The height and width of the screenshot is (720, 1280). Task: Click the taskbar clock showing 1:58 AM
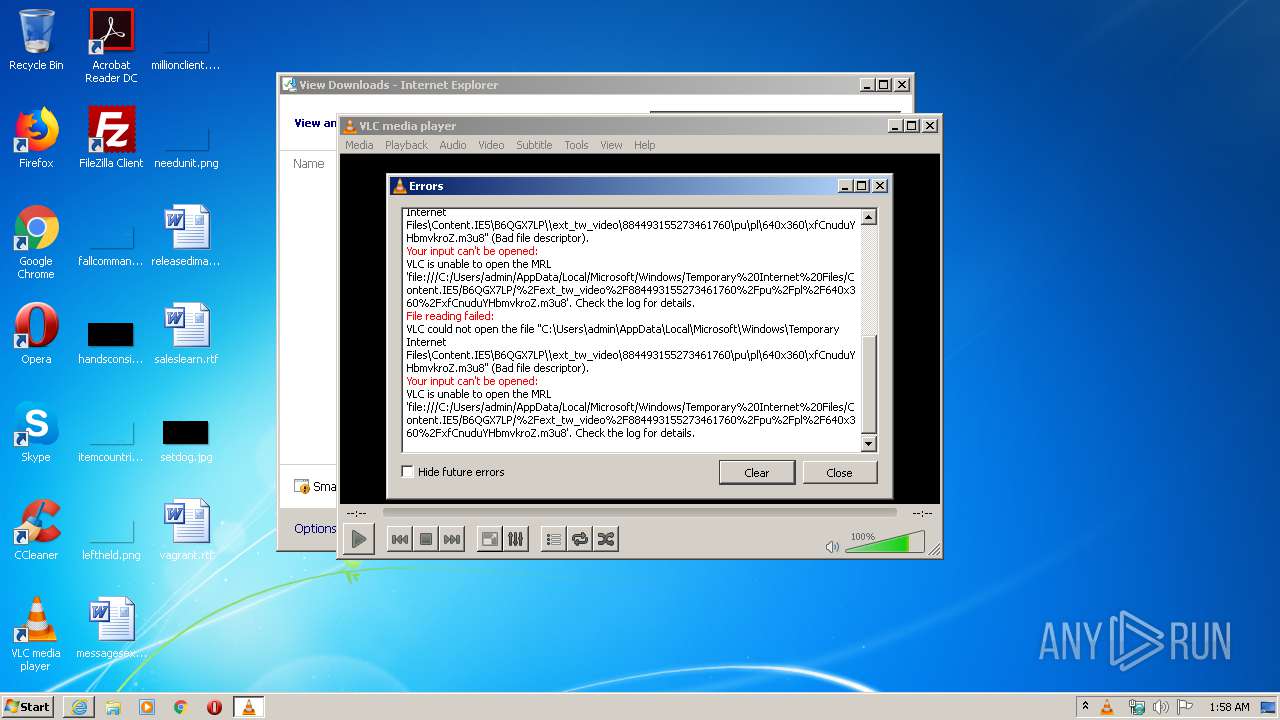pyautogui.click(x=1229, y=707)
